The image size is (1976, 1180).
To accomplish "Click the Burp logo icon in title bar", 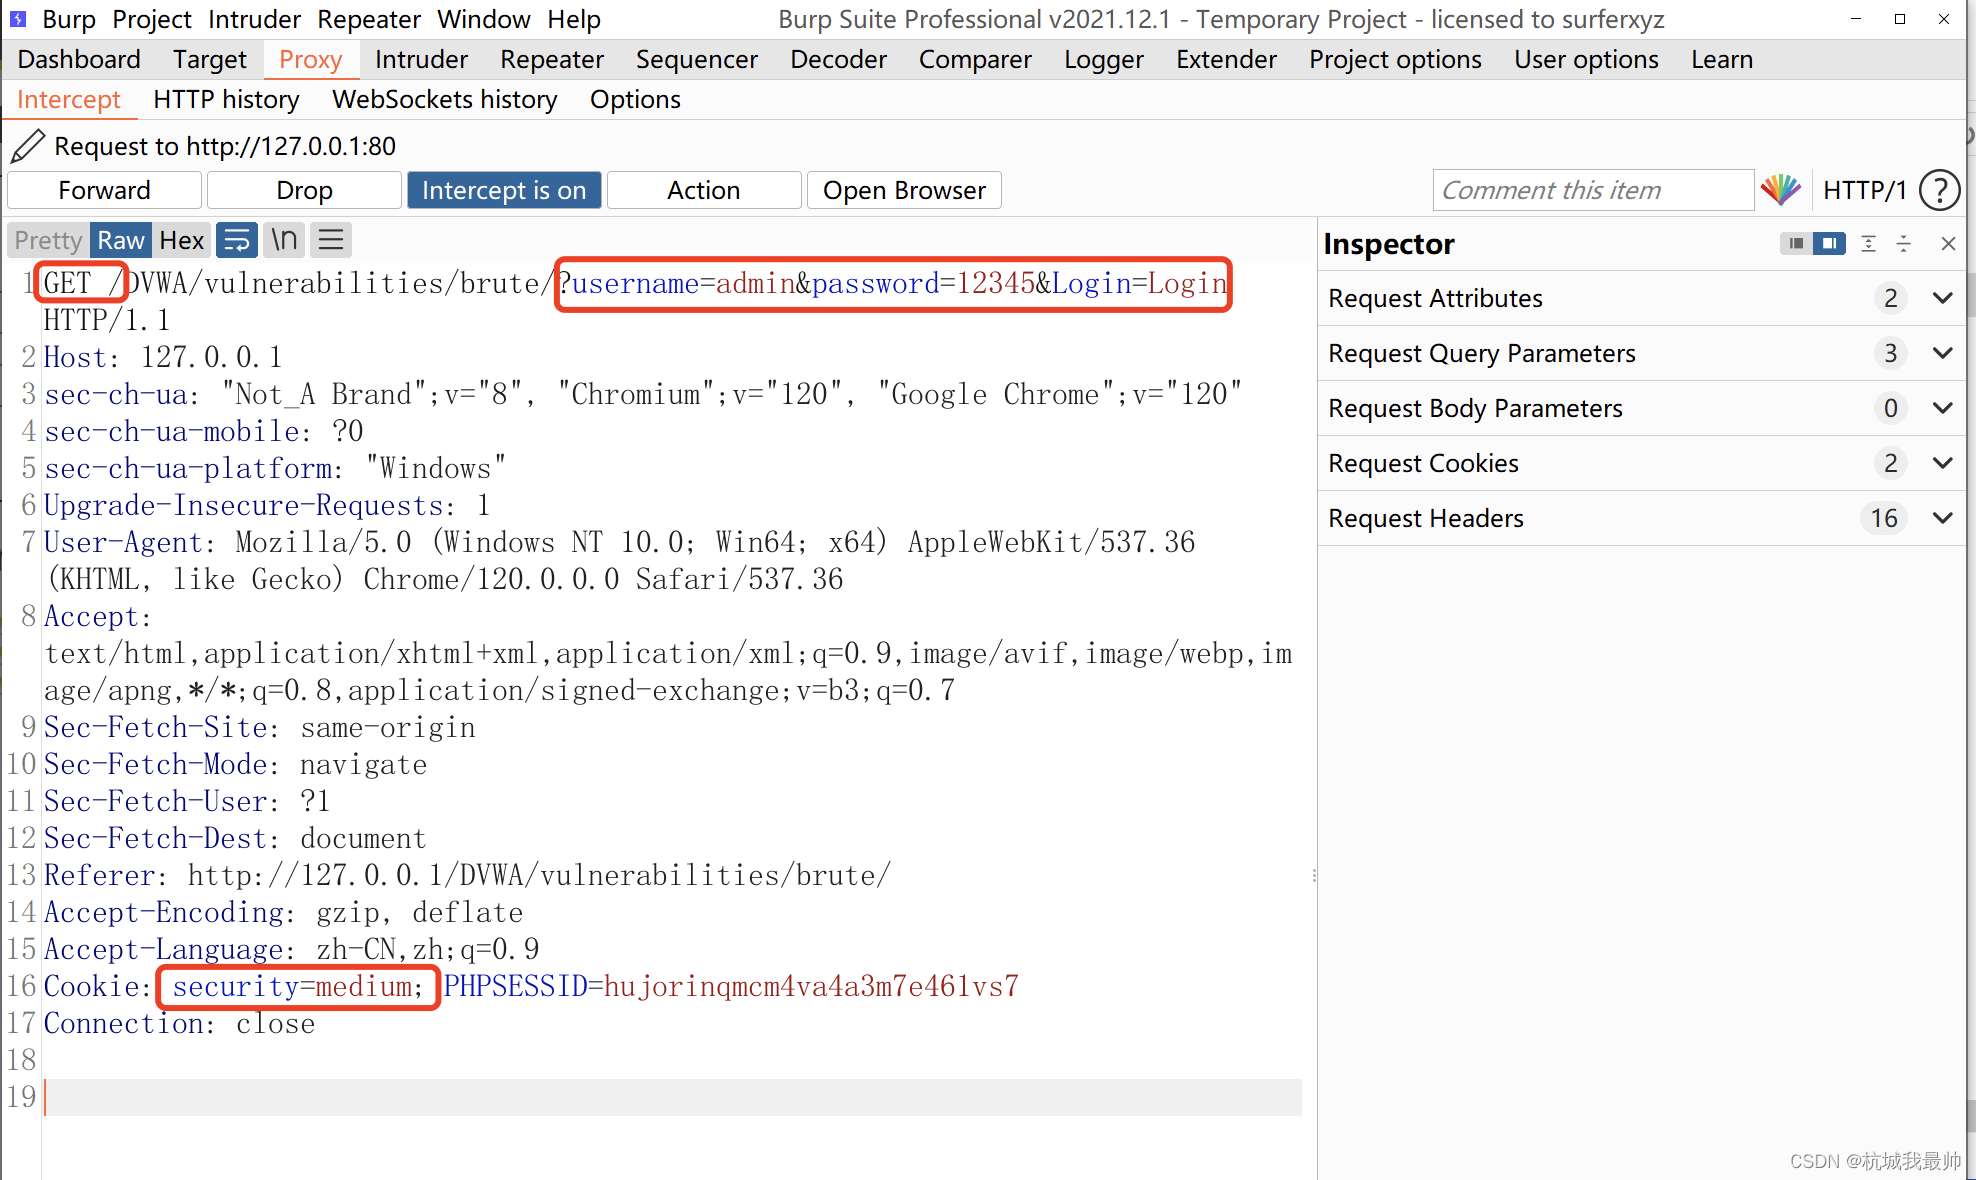I will tap(18, 19).
